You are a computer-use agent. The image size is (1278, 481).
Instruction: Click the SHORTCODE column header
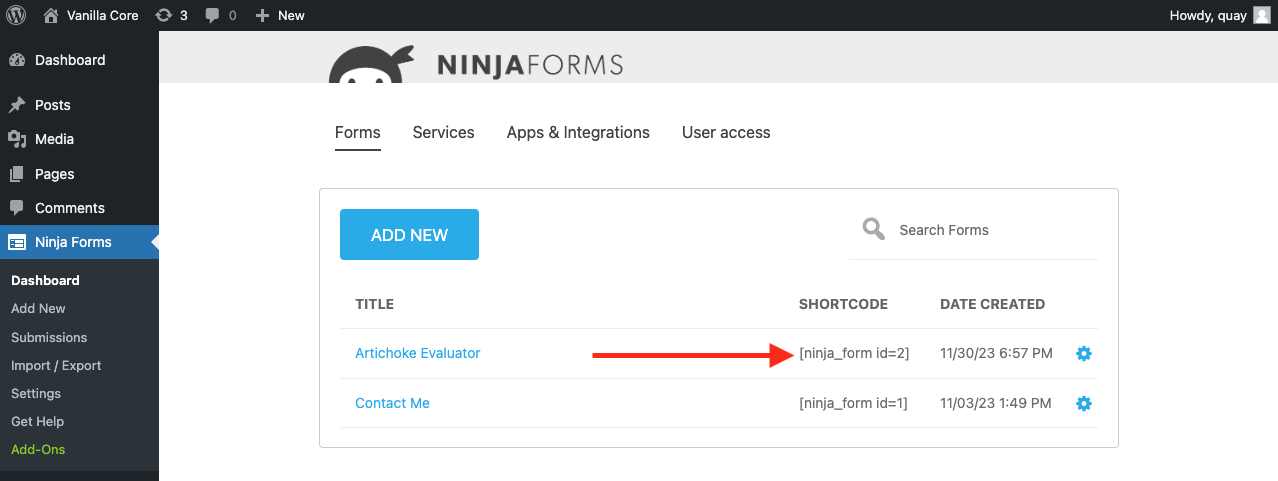(843, 304)
